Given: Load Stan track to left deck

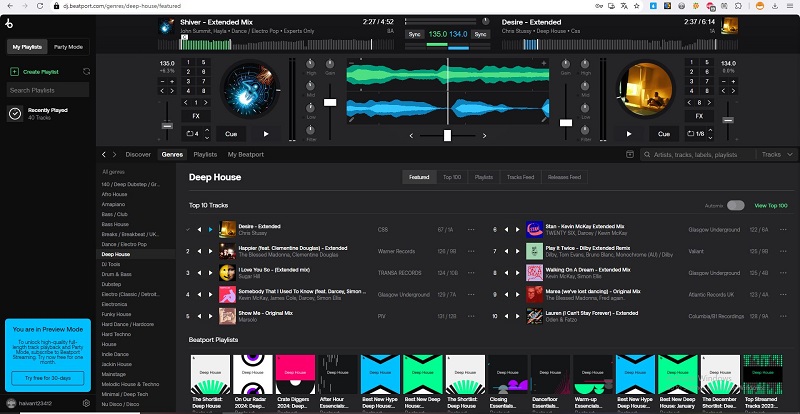Looking at the screenshot, I should 507,230.
